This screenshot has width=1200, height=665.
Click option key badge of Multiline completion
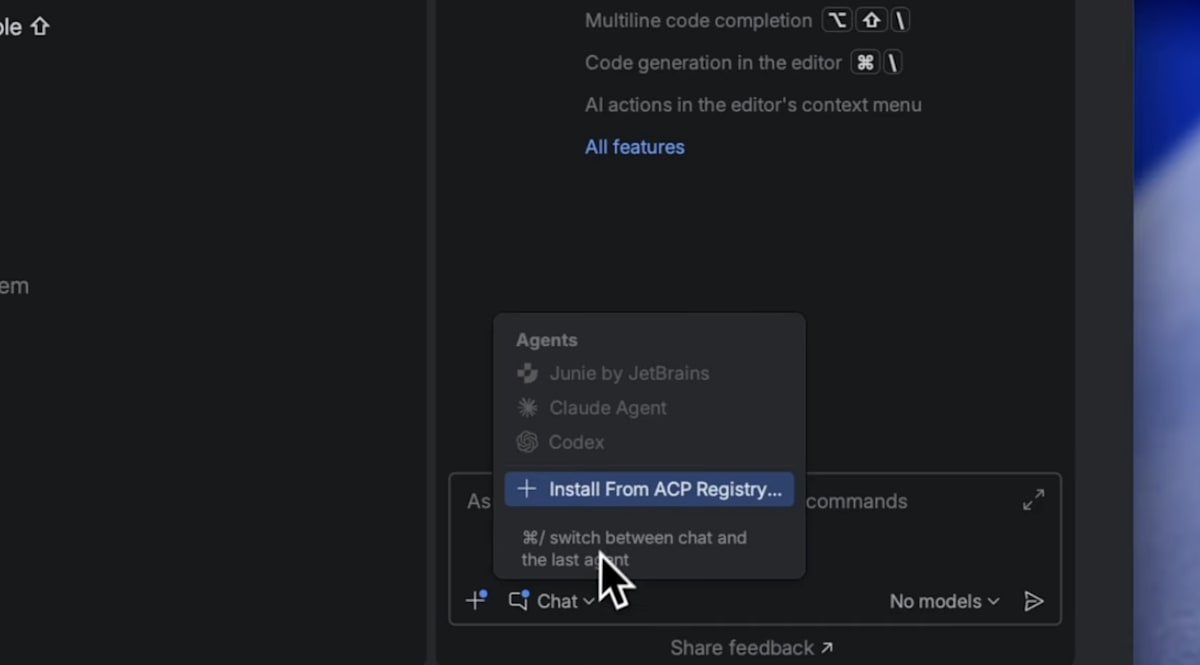point(838,20)
